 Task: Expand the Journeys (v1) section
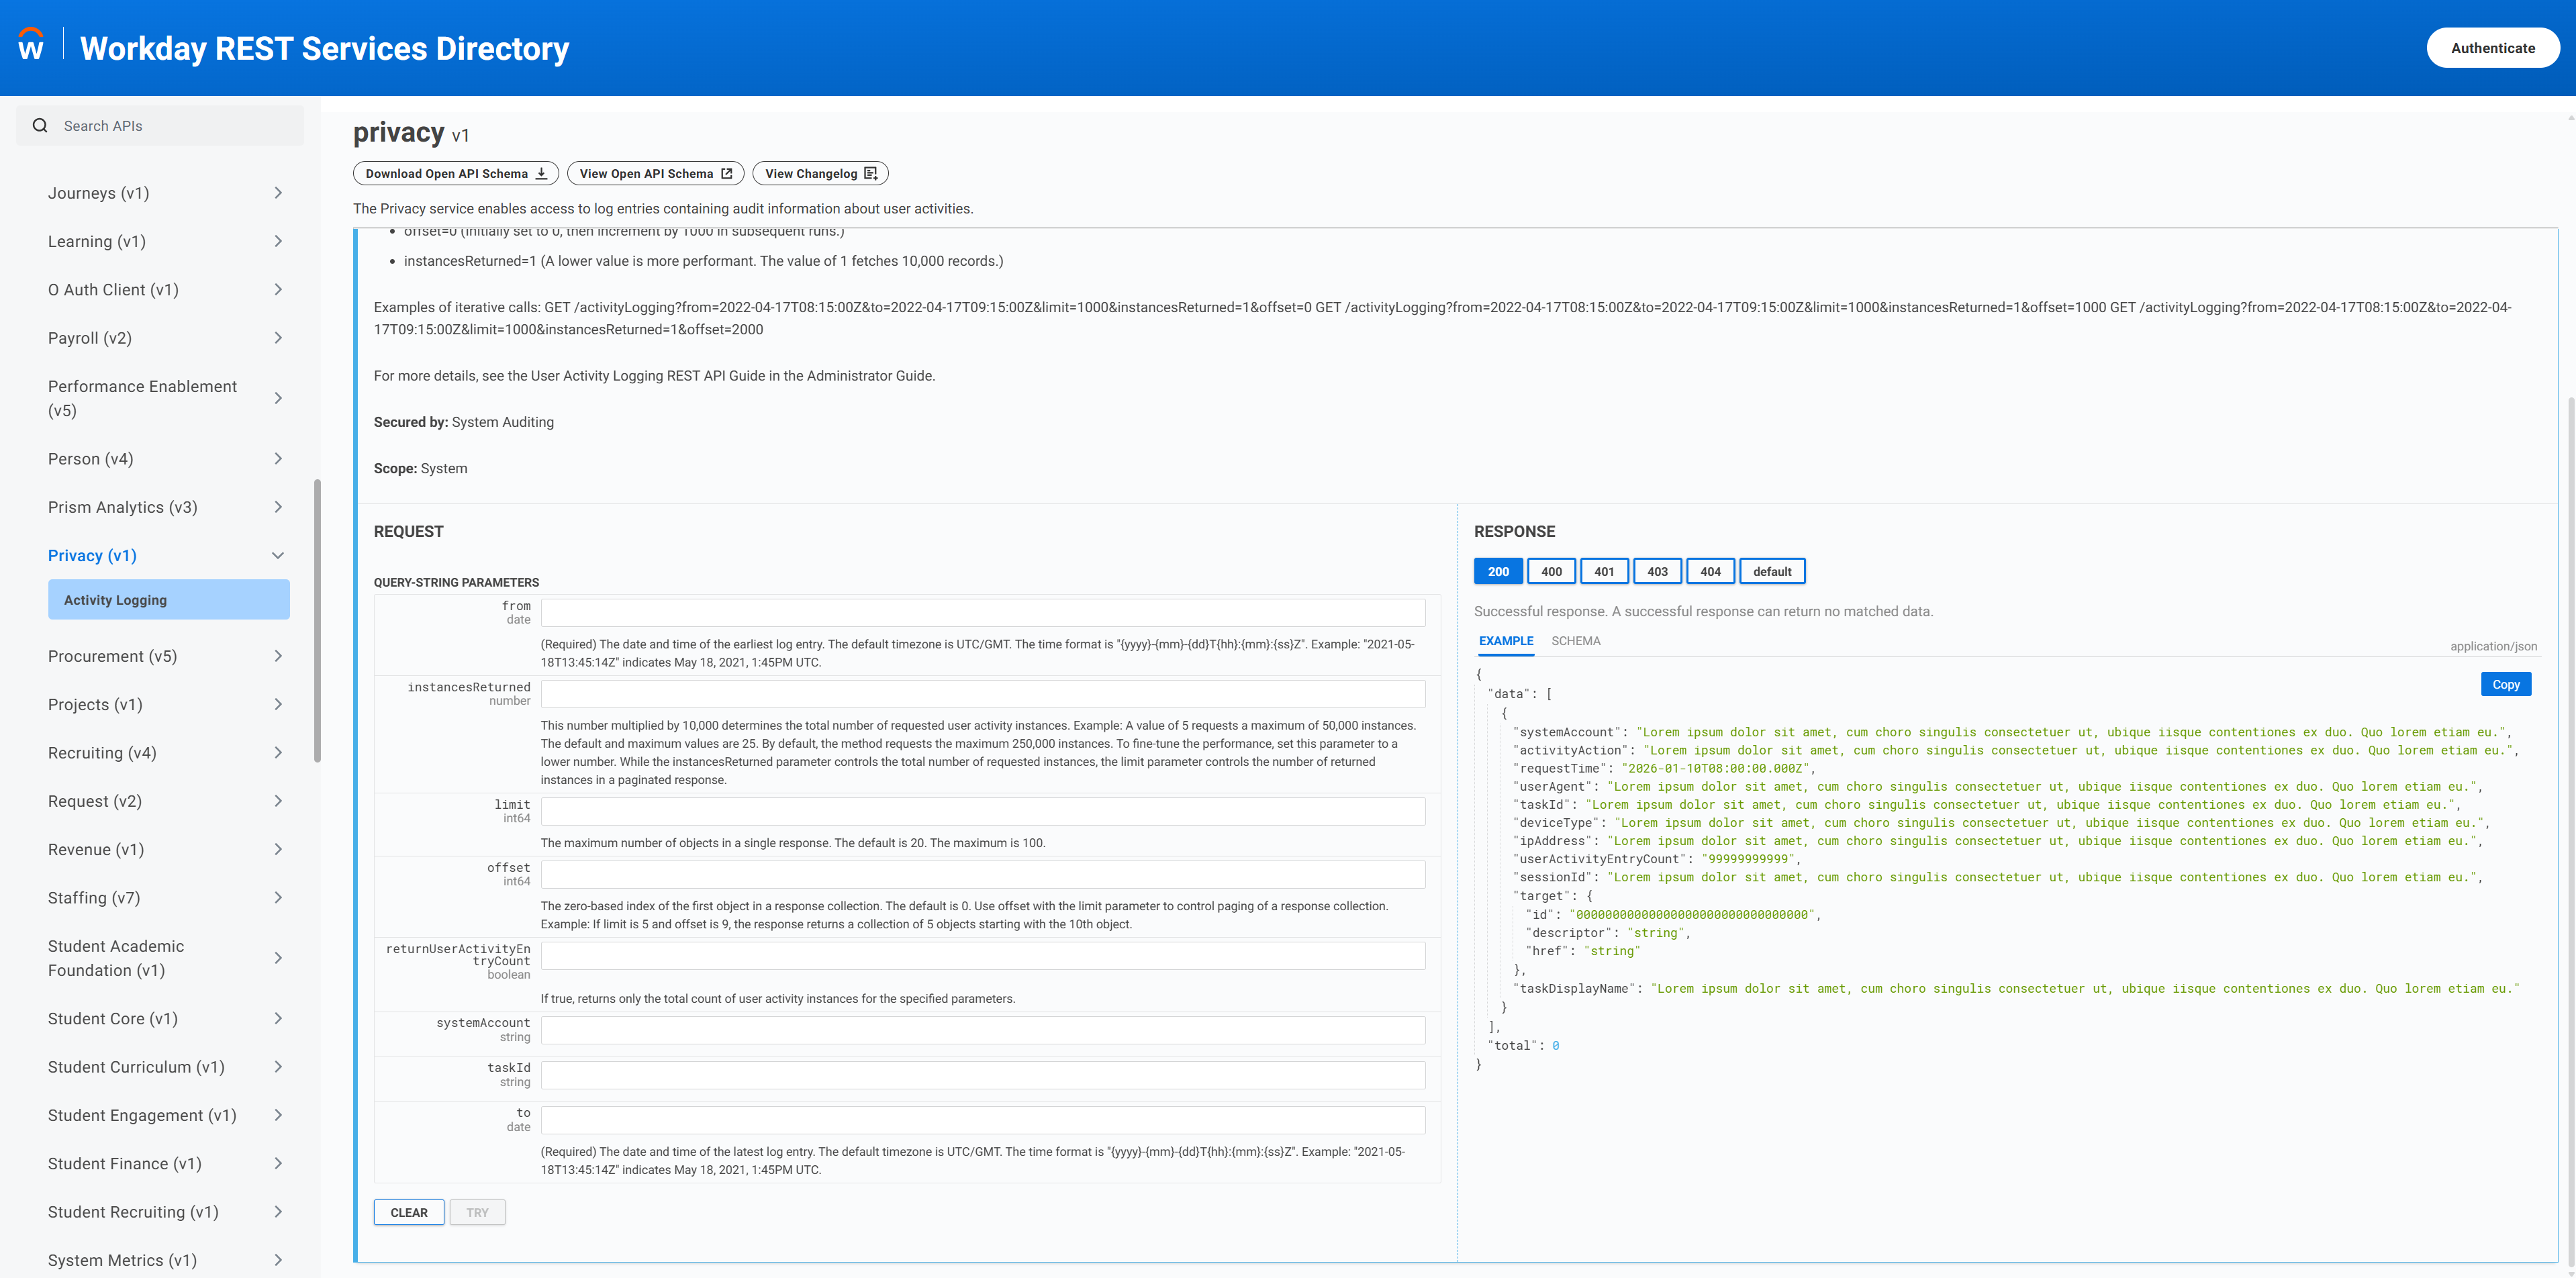278,193
